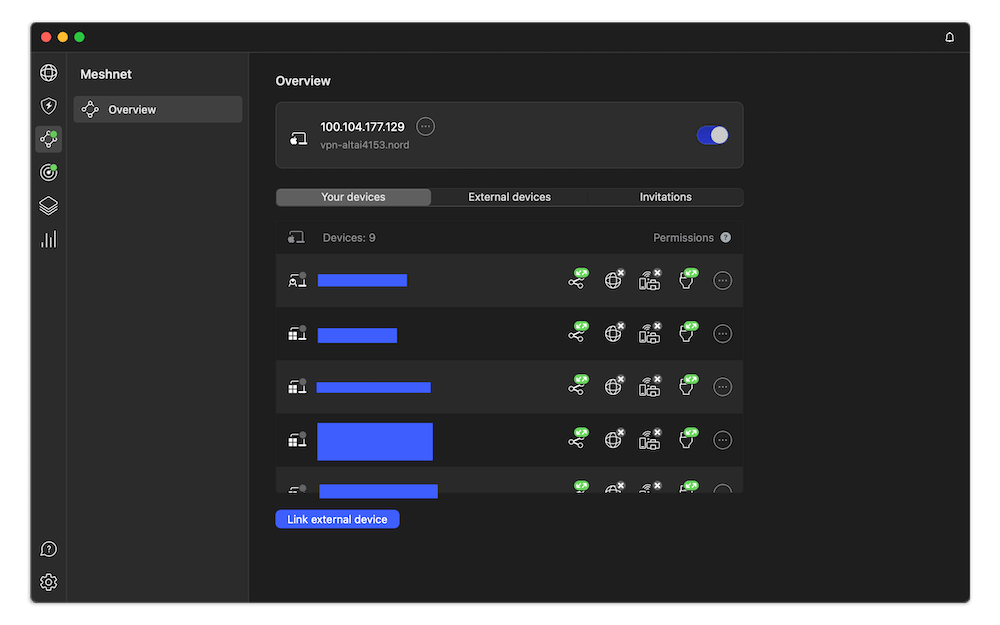Screen dimensions: 1000x625
Task: Open the VPN globe section in sidebar
Action: click(x=48, y=73)
